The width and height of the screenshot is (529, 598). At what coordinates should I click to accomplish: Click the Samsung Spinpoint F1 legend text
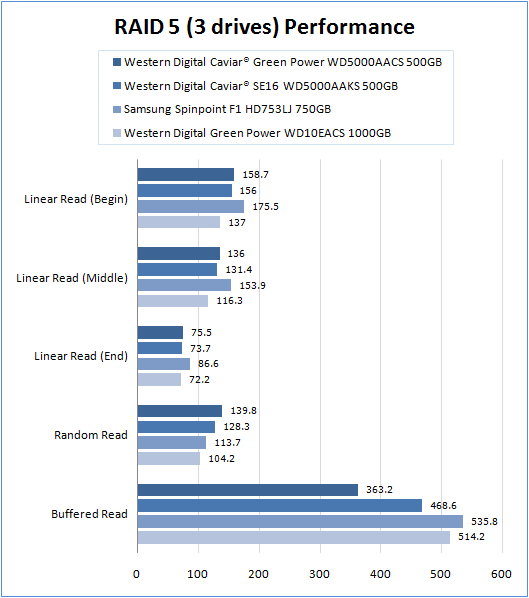[227, 109]
